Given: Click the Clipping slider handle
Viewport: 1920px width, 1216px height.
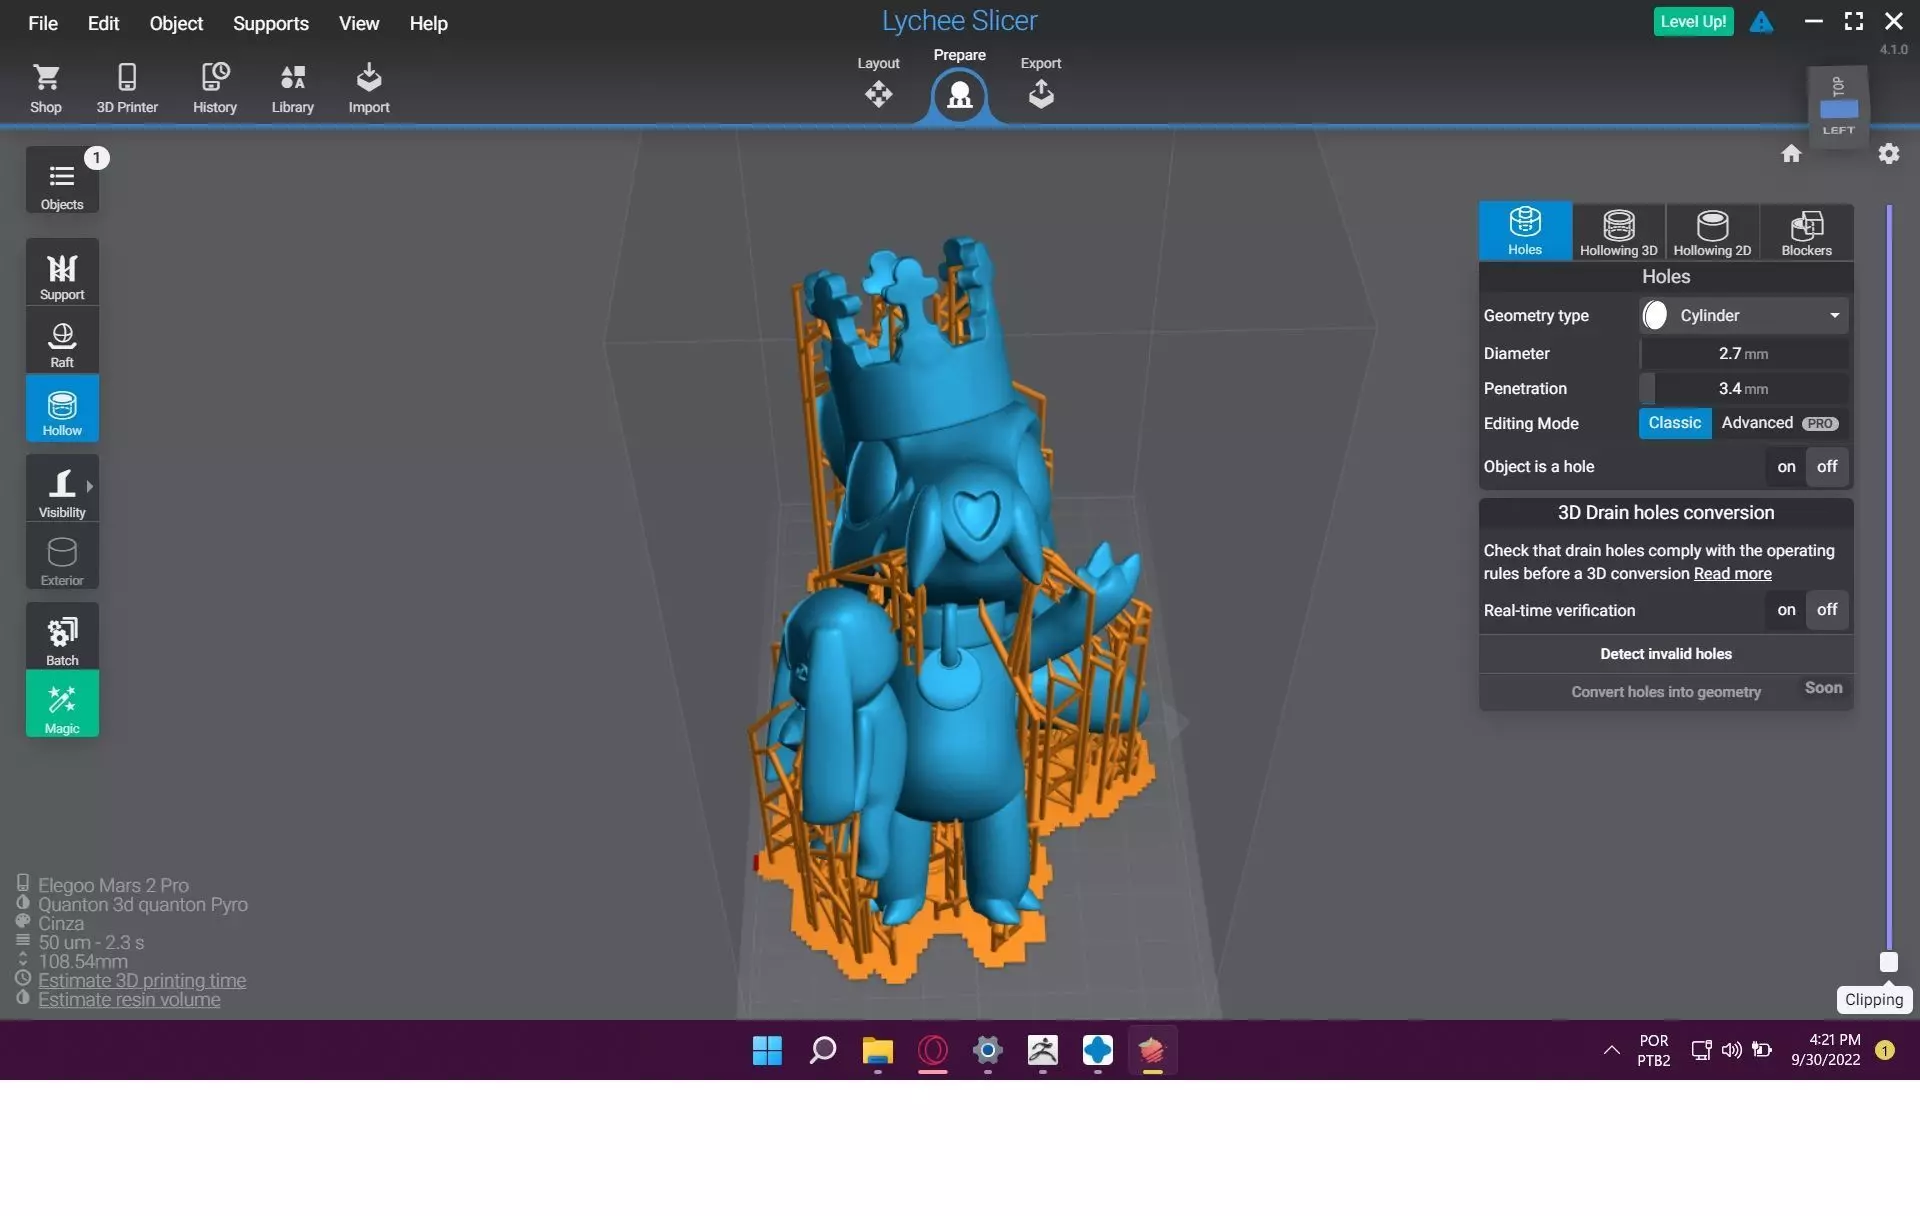Looking at the screenshot, I should pyautogui.click(x=1888, y=962).
